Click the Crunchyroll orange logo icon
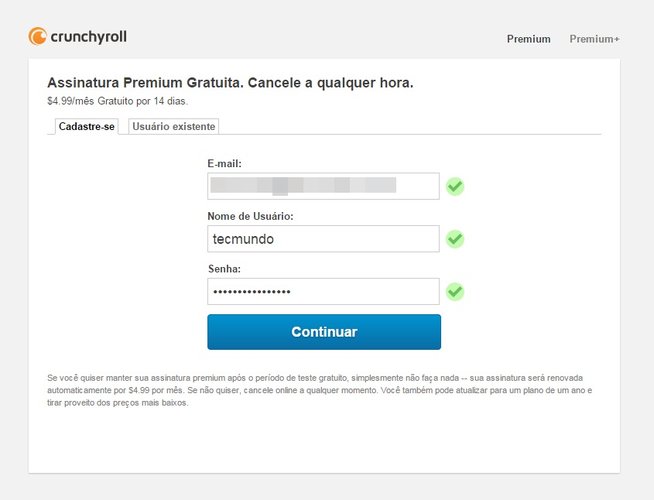This screenshot has height=500, width=654. 37,36
